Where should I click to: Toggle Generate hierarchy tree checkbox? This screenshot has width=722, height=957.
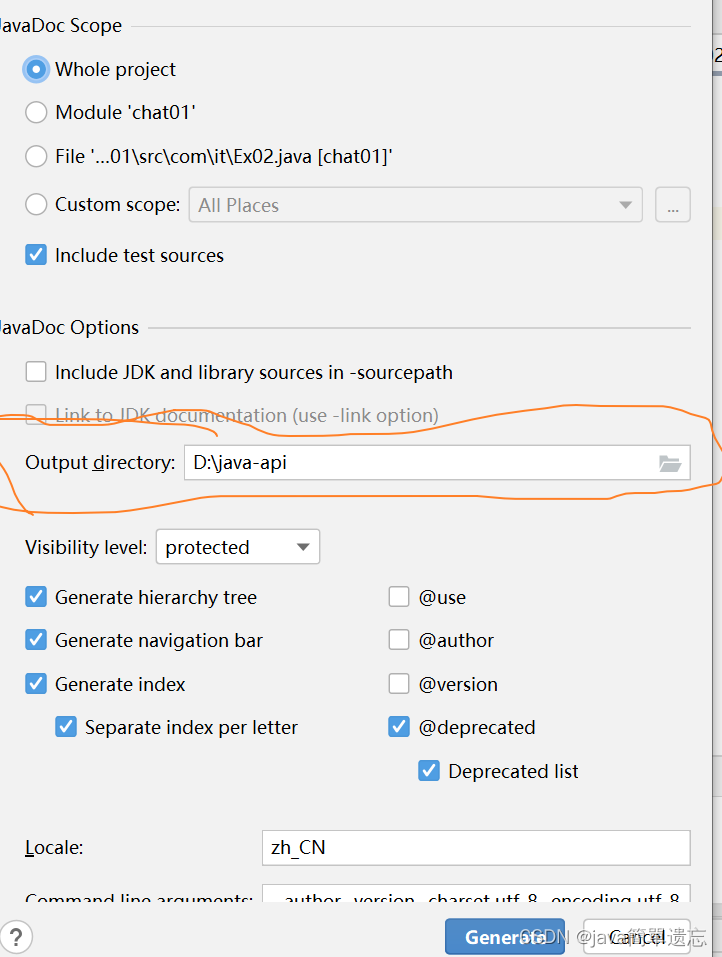click(36, 597)
